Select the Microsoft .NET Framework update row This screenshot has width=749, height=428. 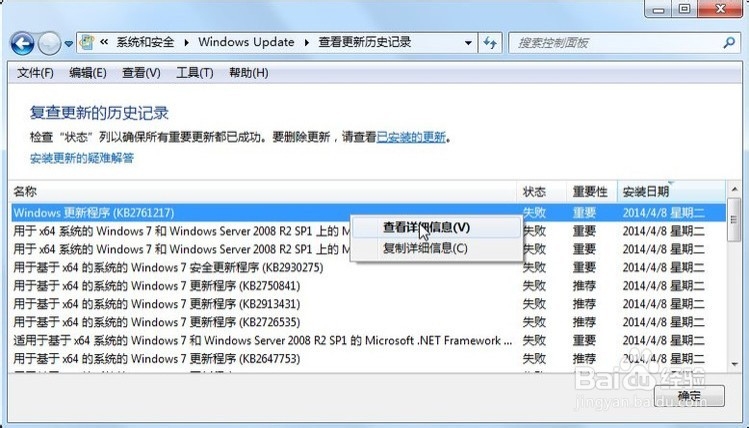point(368,341)
